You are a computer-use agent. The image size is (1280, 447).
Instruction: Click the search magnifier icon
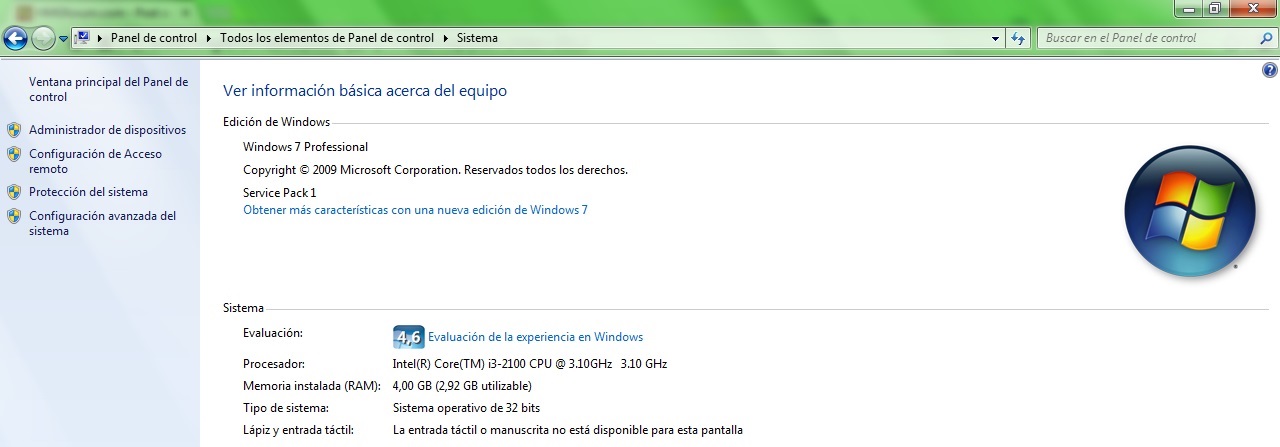pyautogui.click(x=1266, y=38)
